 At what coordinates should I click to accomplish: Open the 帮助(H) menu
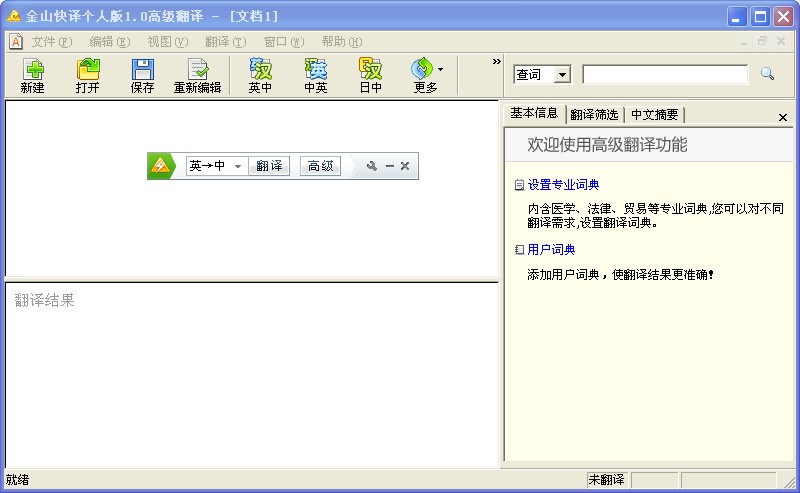click(x=342, y=42)
